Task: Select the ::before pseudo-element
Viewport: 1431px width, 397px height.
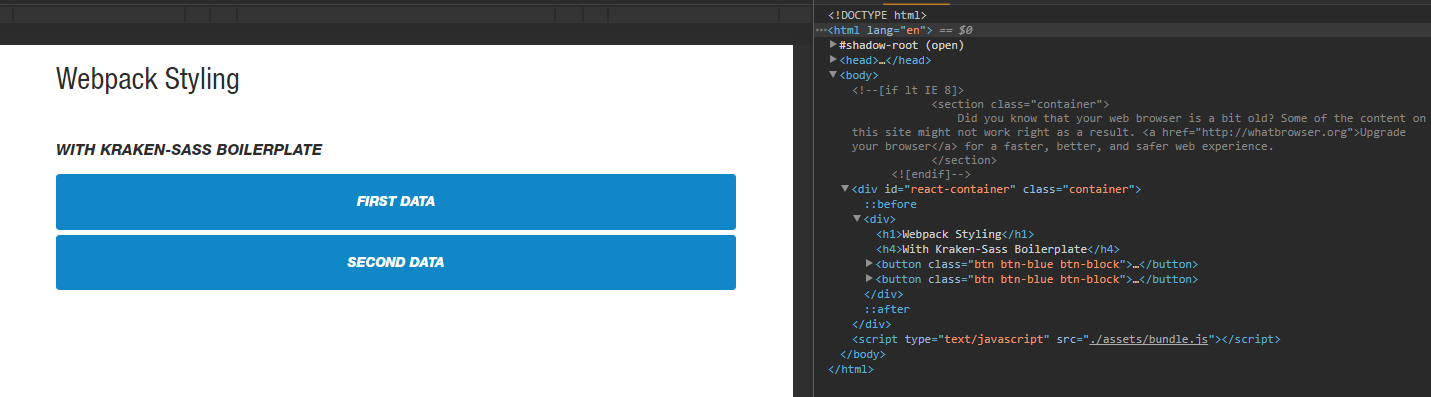Action: [x=890, y=204]
